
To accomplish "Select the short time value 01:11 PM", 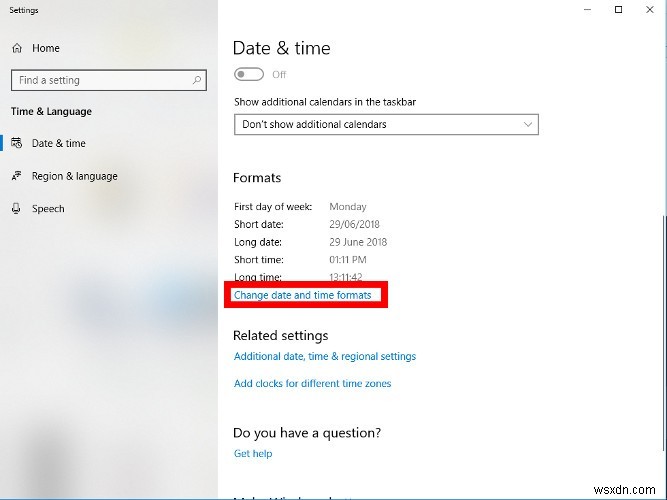I will point(348,260).
